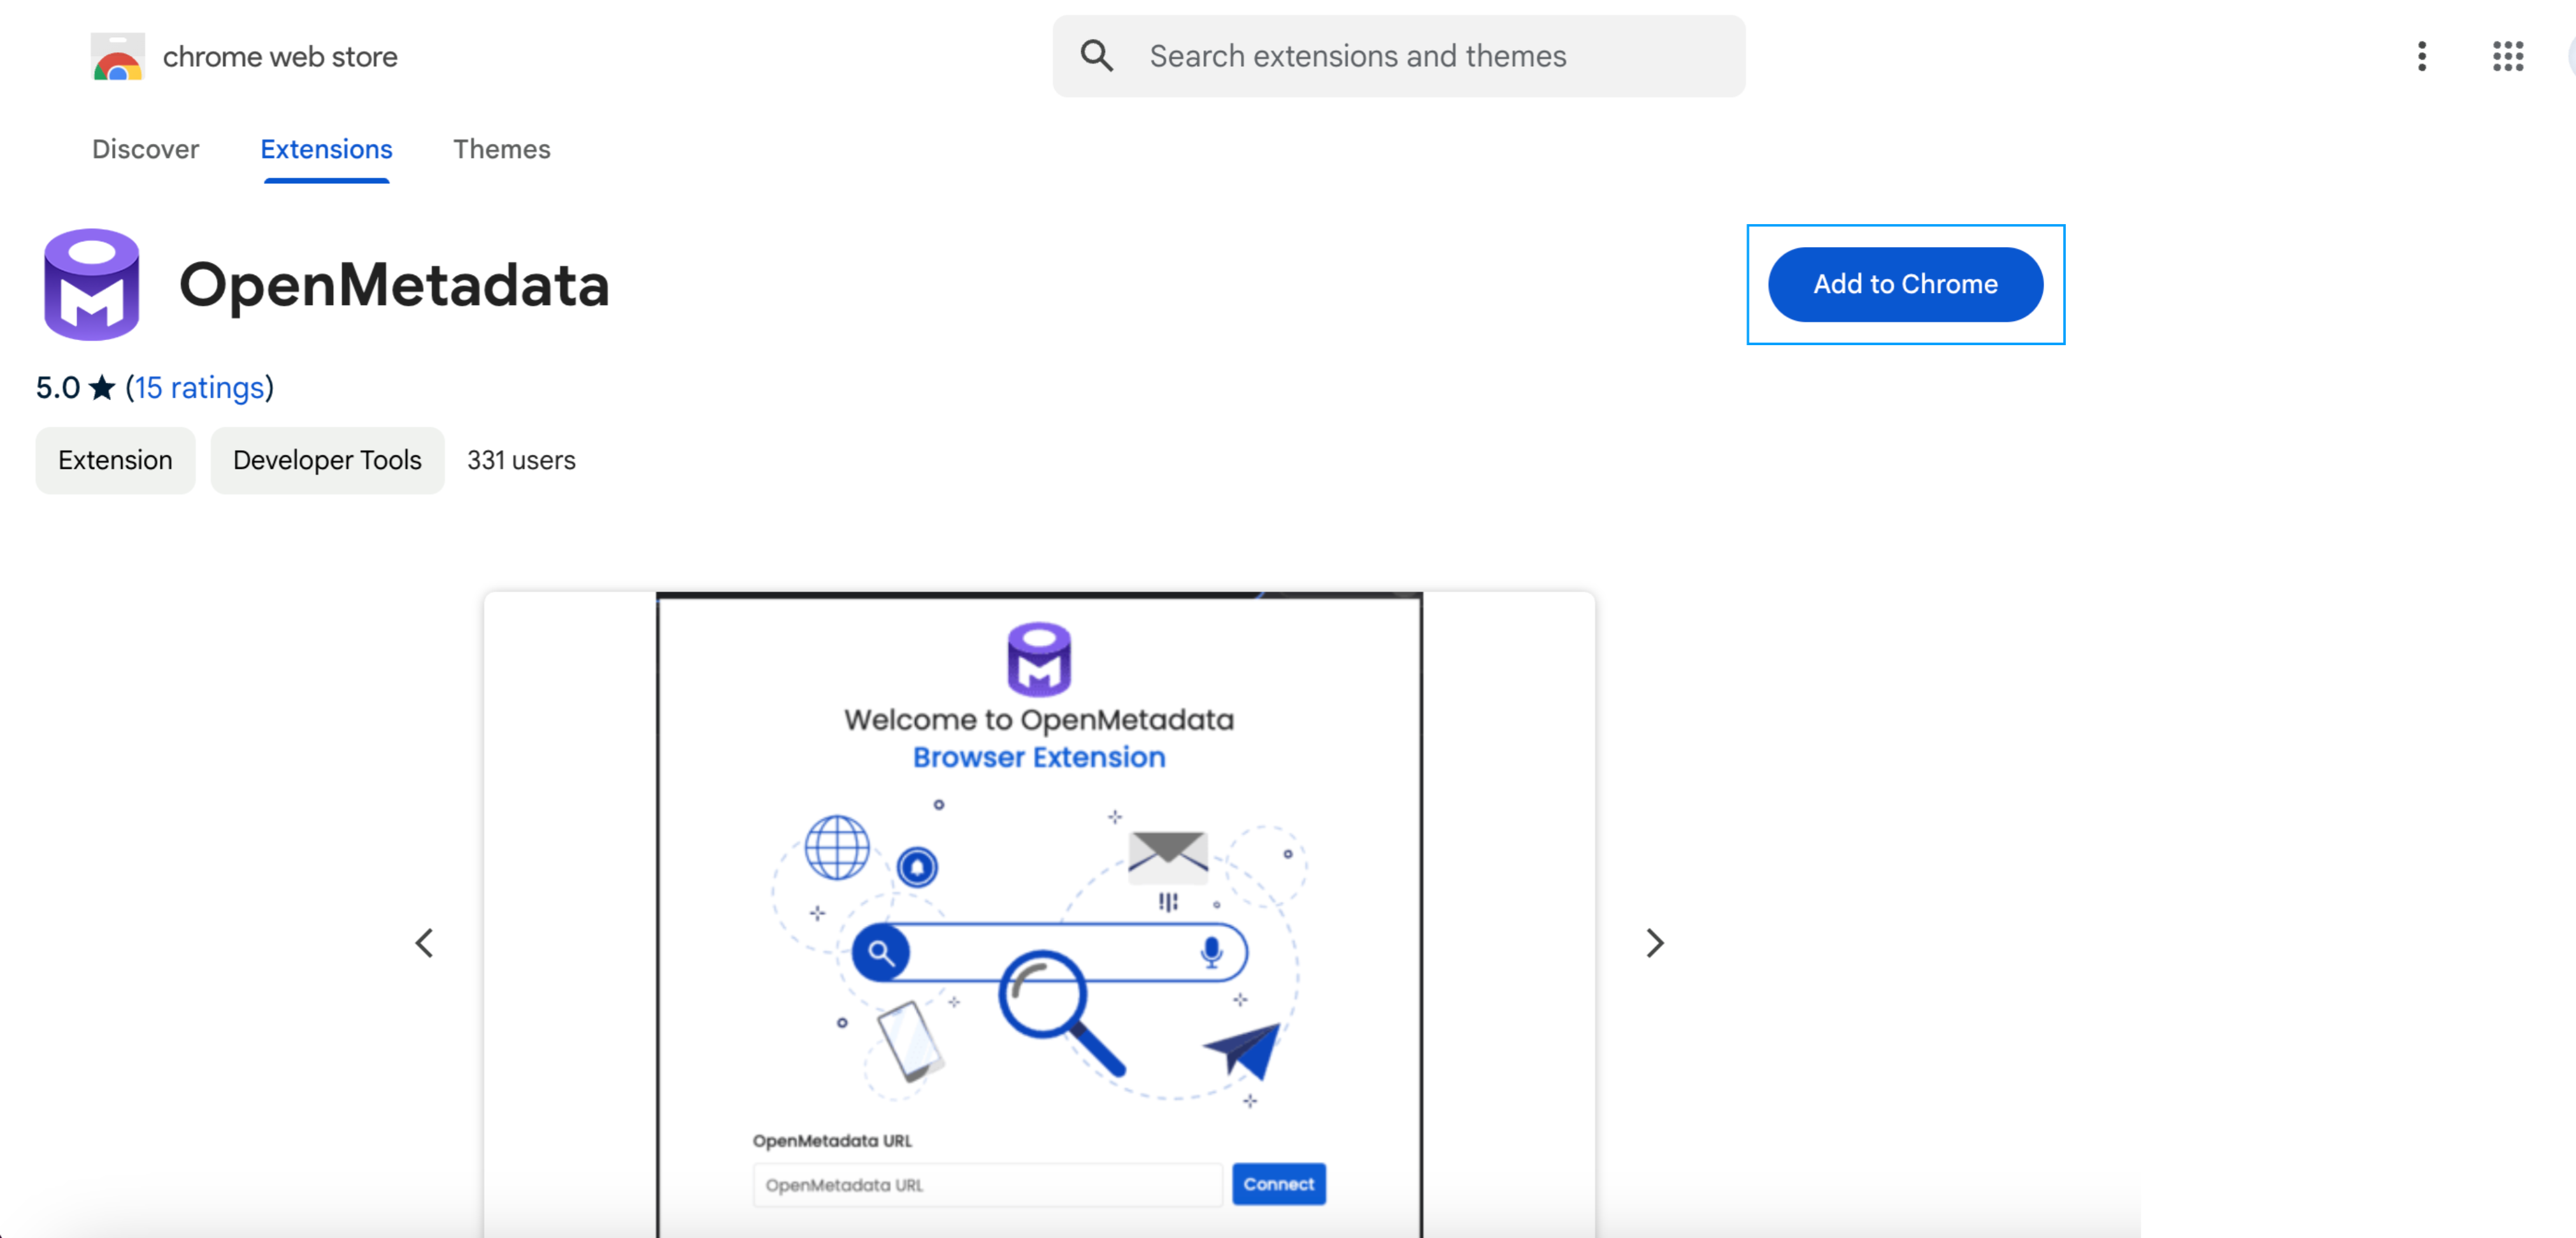
Task: Click the Add to Chrome button
Action: [x=1904, y=284]
